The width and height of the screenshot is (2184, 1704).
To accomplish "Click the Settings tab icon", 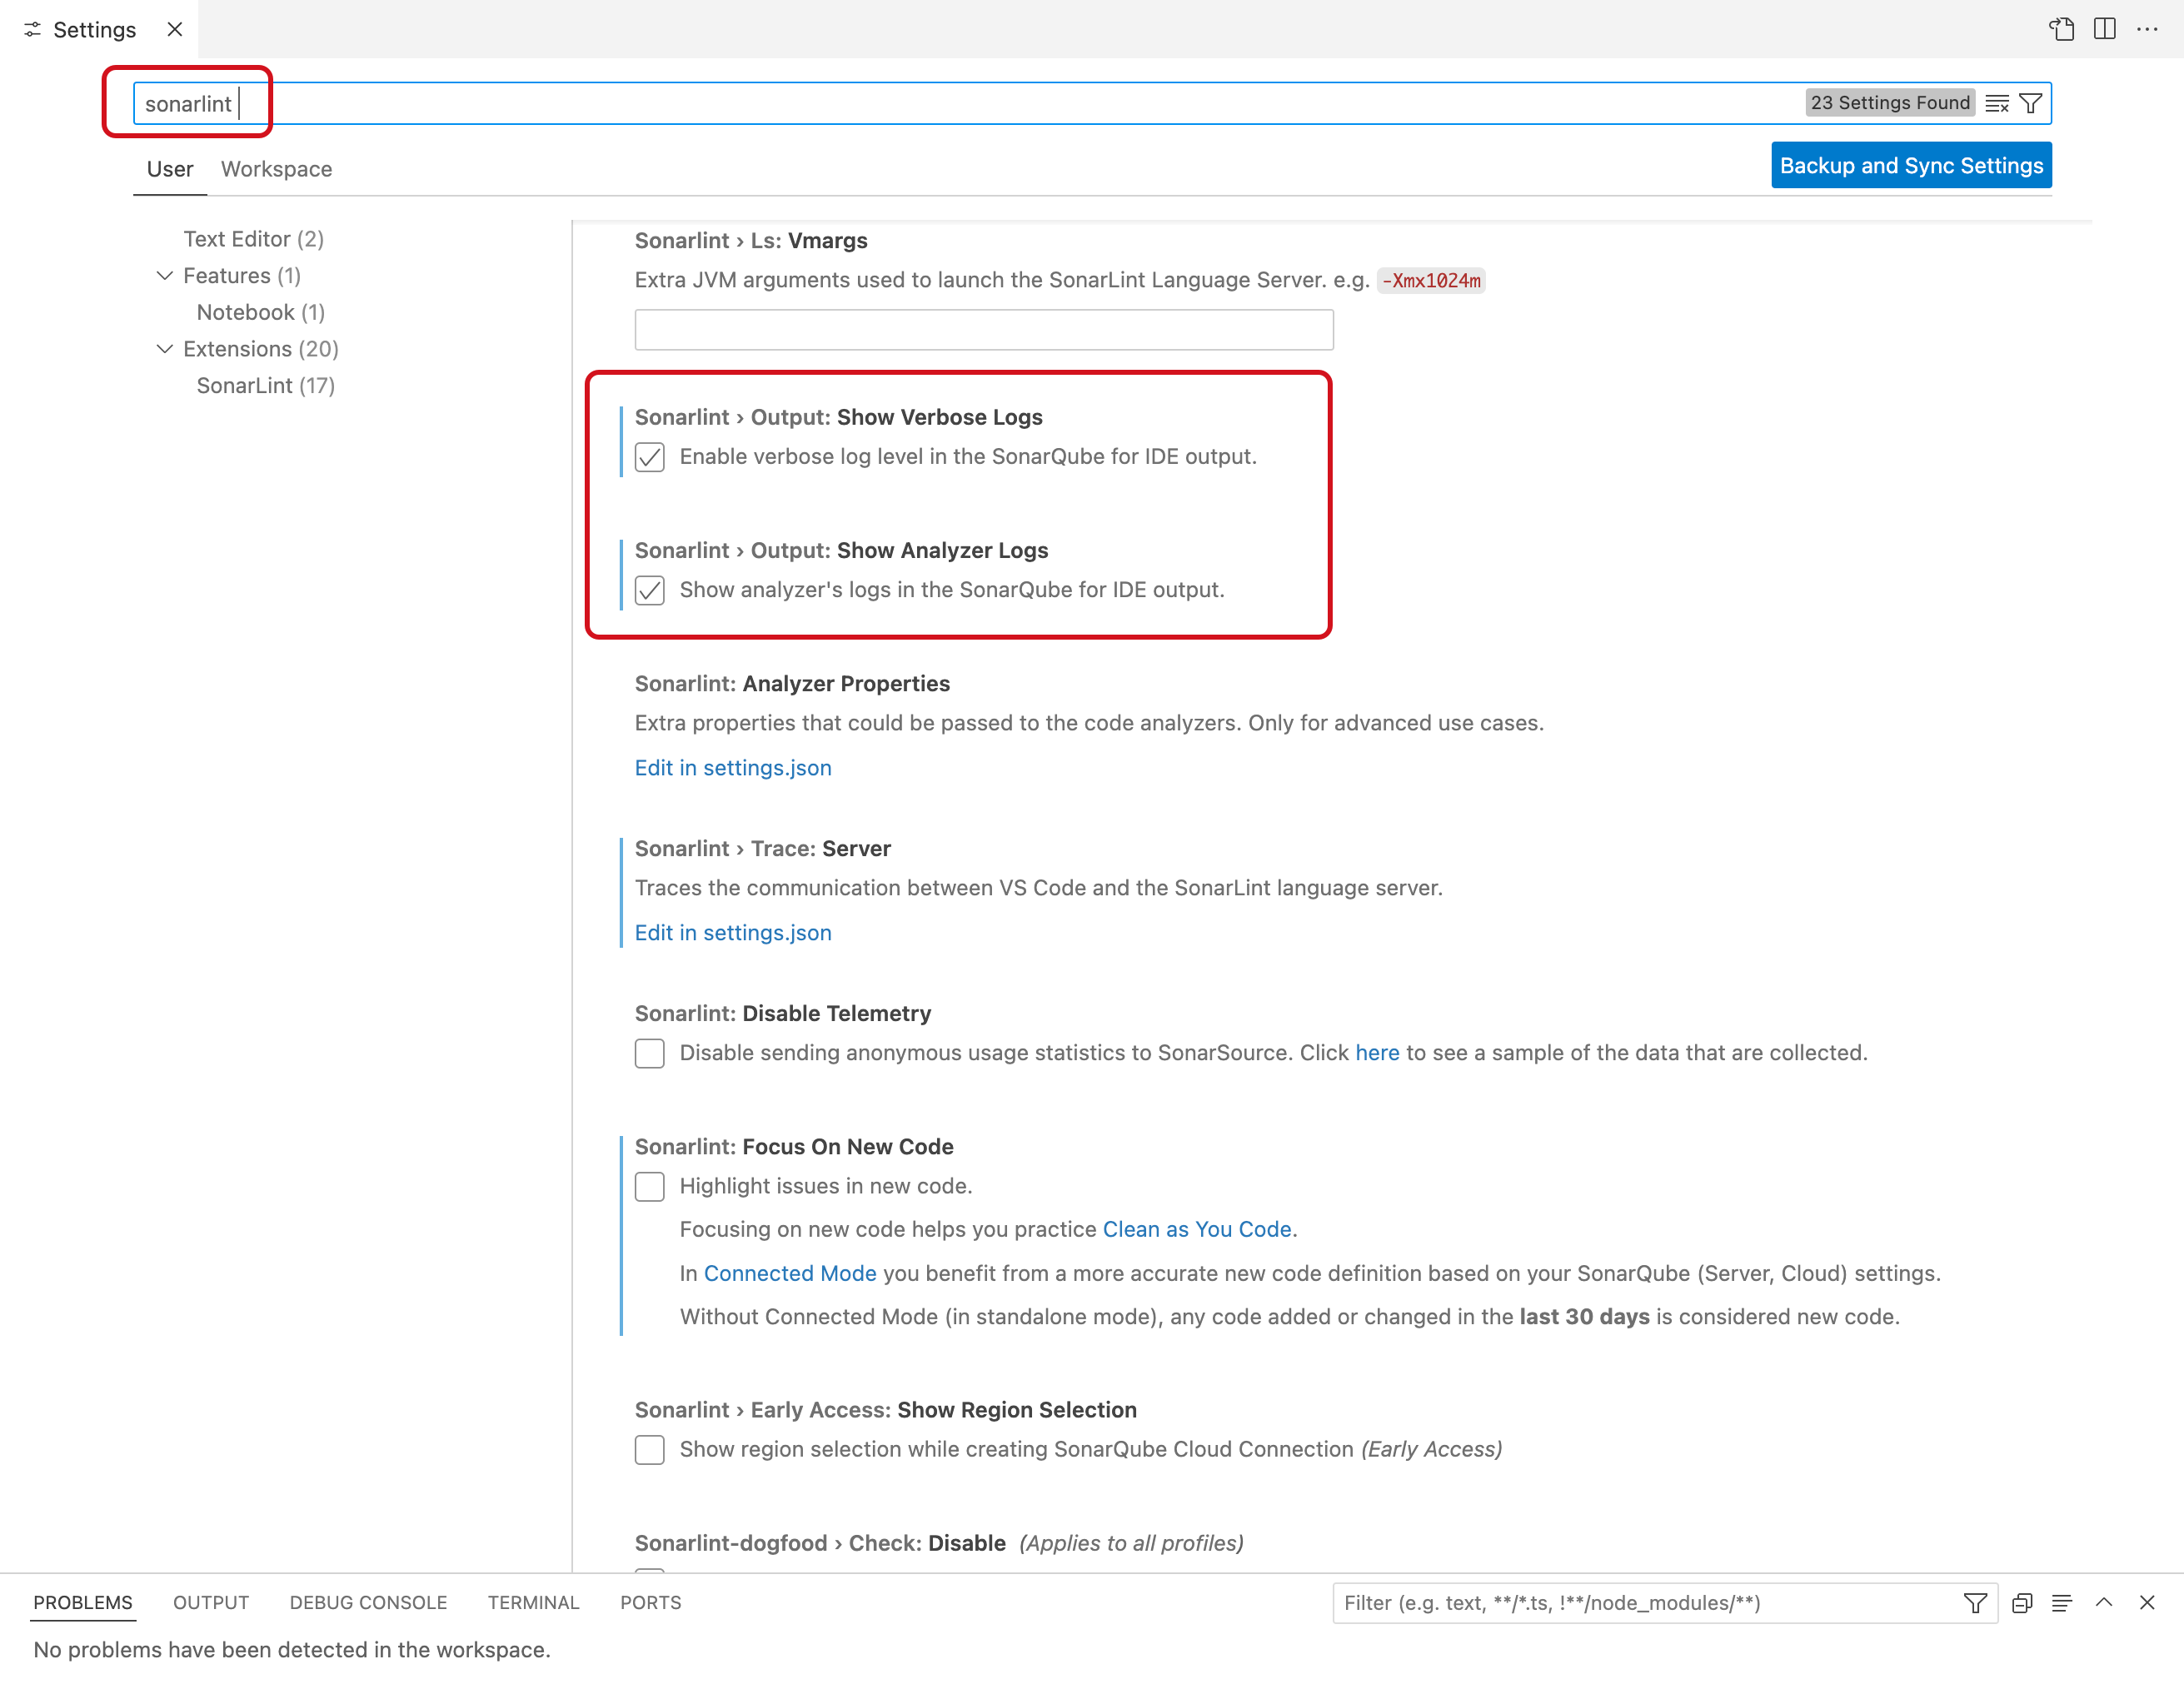I will click(x=32, y=29).
